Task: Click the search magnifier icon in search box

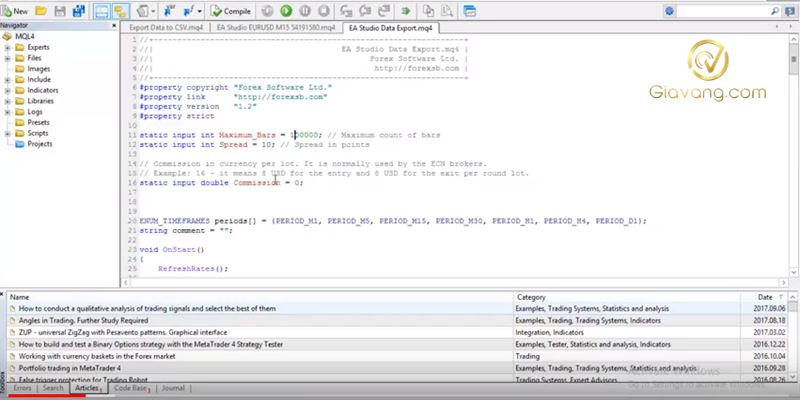Action: point(774,11)
